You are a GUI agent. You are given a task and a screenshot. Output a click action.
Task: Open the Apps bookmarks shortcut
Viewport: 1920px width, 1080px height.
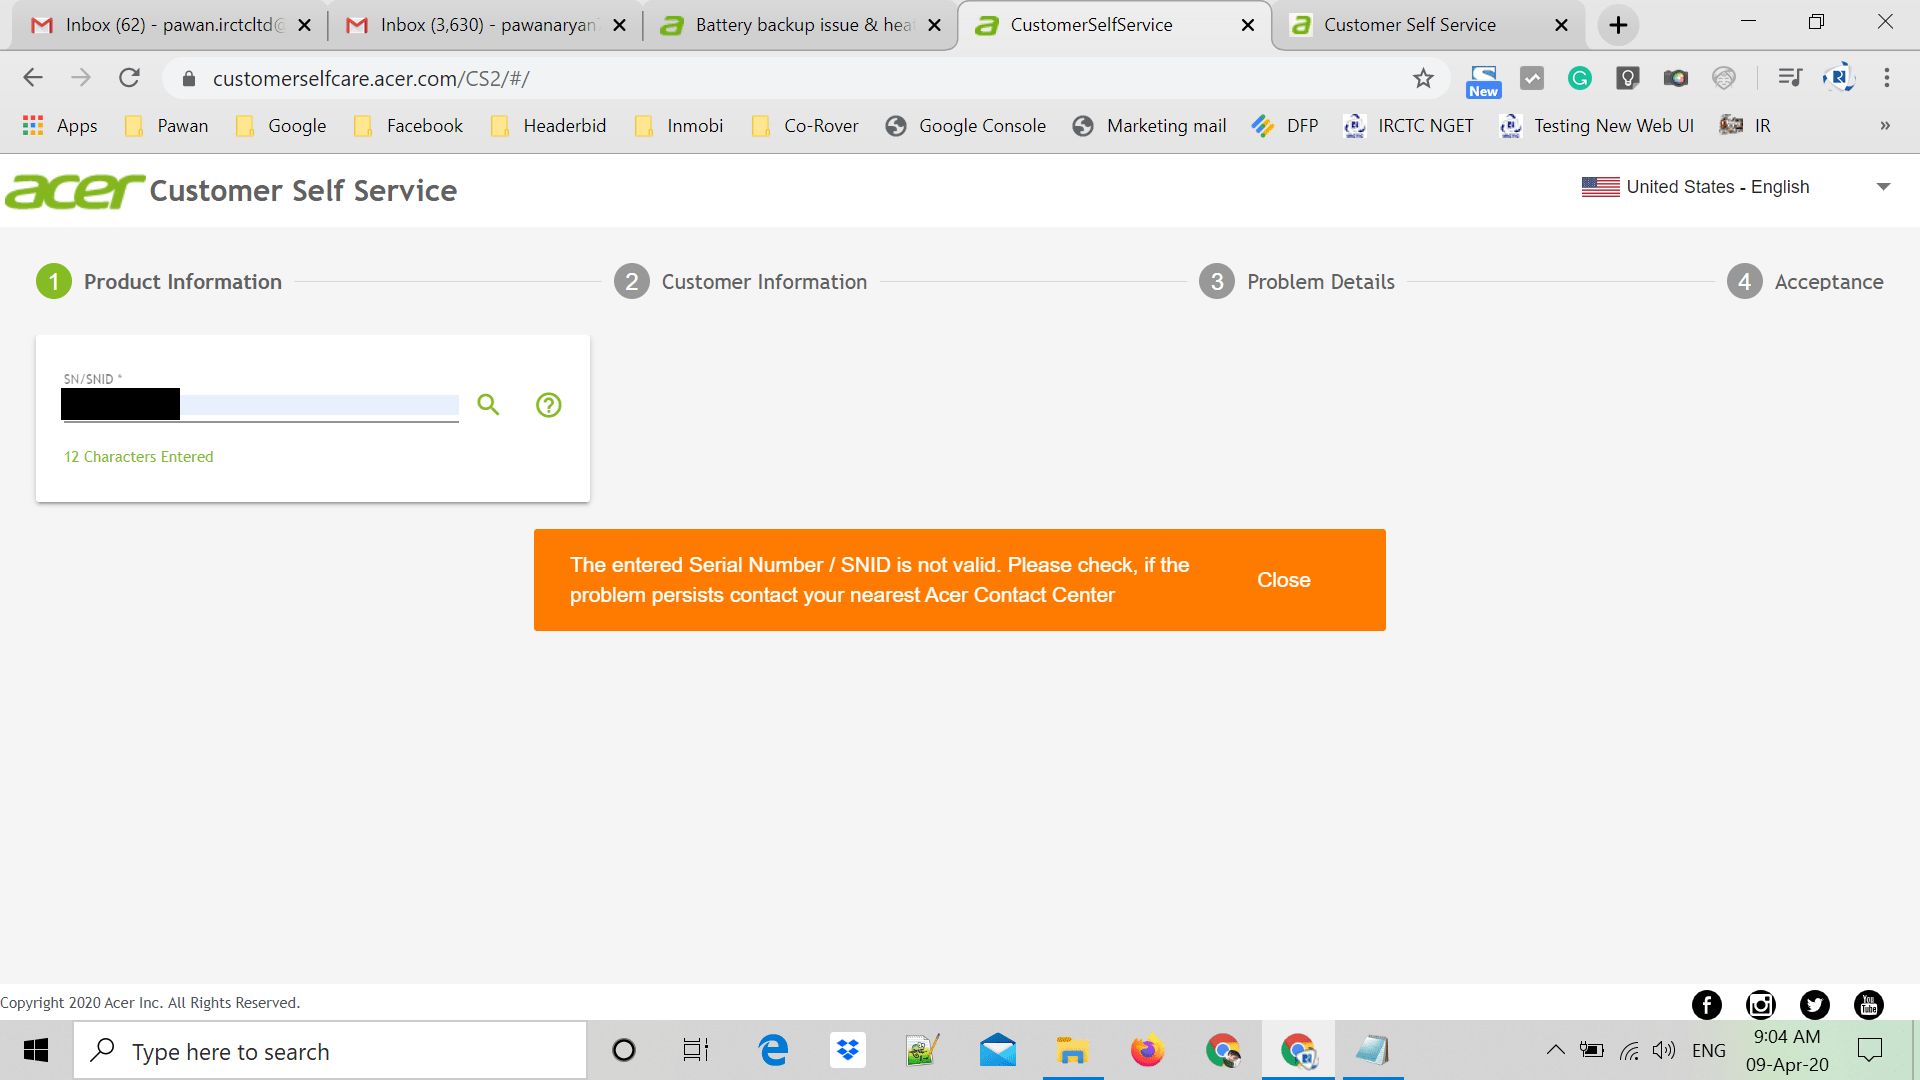[60, 126]
